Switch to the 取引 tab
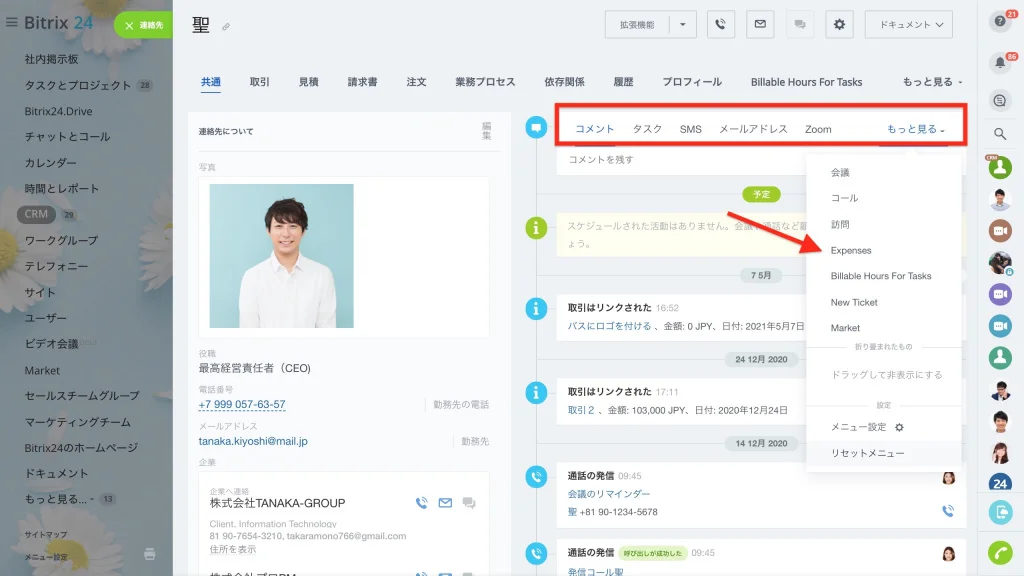The image size is (1024, 576). tap(259, 82)
